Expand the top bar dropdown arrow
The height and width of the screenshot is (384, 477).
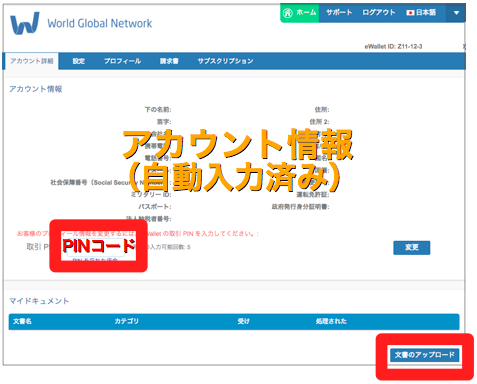point(456,13)
